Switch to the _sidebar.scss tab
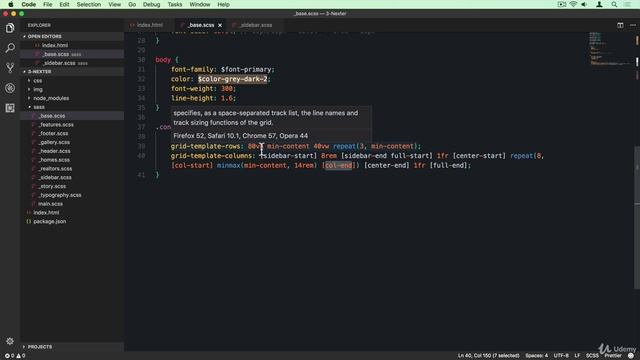 click(256, 25)
